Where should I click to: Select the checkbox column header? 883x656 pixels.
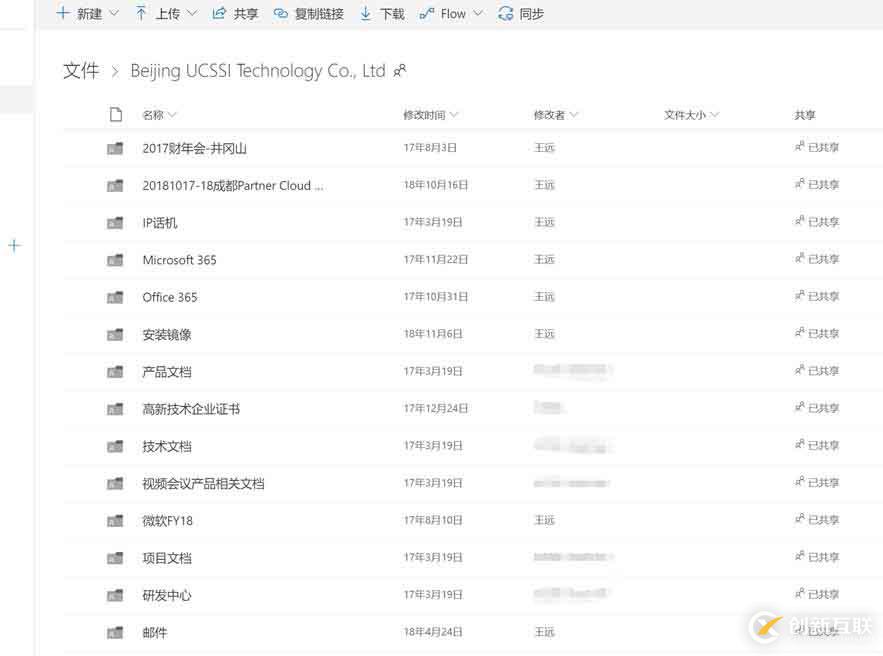pyautogui.click(x=117, y=114)
